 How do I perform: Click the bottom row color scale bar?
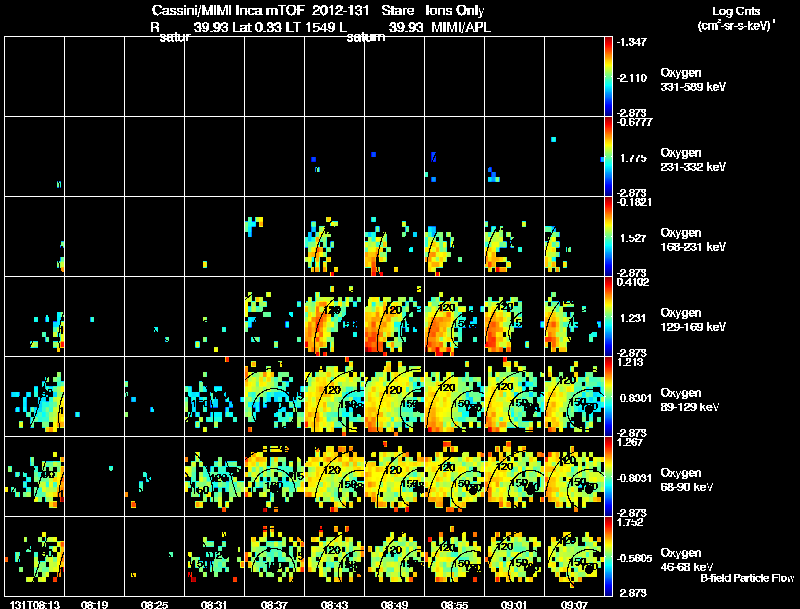coord(608,556)
